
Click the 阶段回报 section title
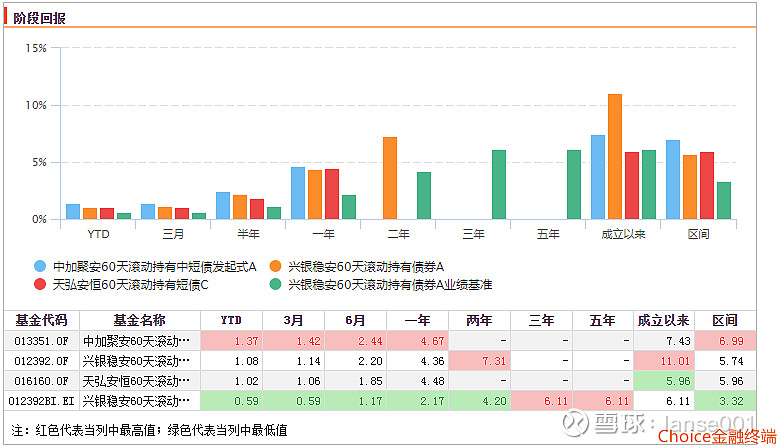[39, 18]
